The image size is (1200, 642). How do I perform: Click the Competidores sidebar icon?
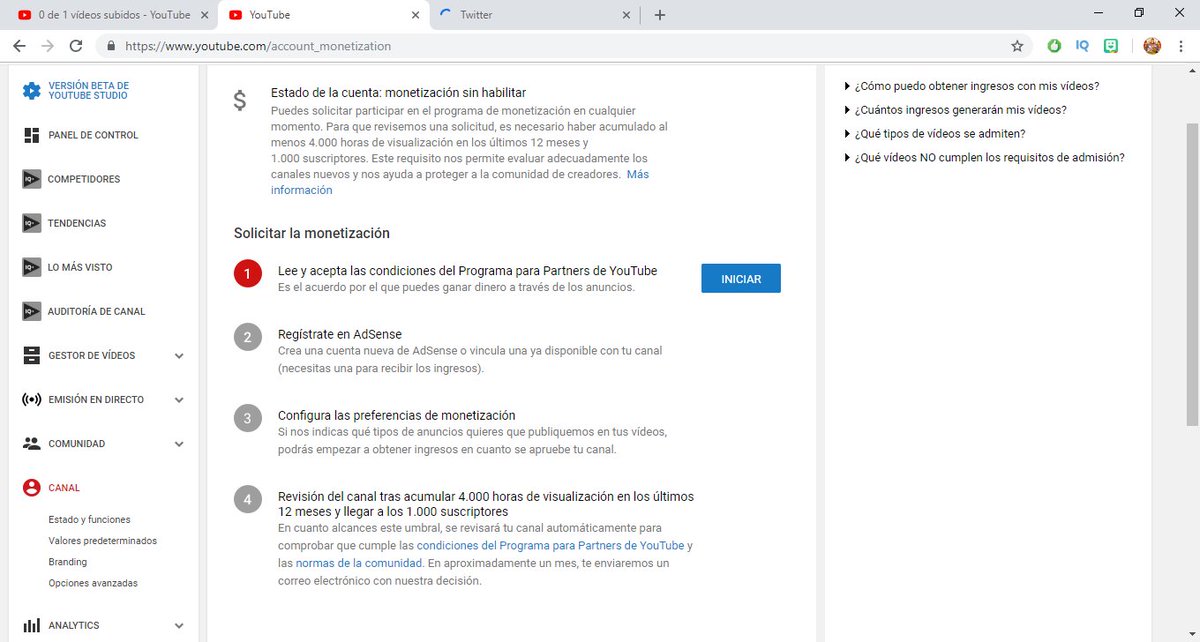pyautogui.click(x=31, y=179)
